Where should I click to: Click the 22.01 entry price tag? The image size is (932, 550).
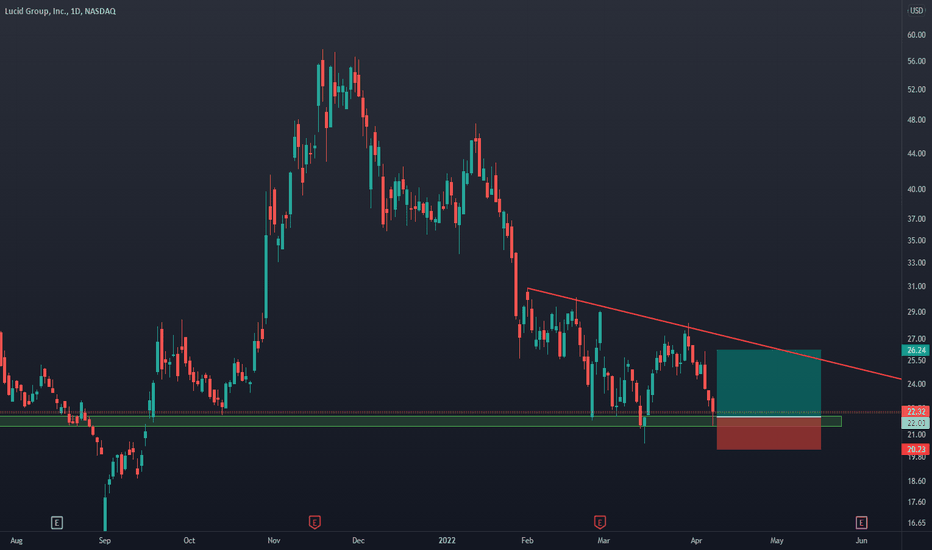pyautogui.click(x=916, y=423)
